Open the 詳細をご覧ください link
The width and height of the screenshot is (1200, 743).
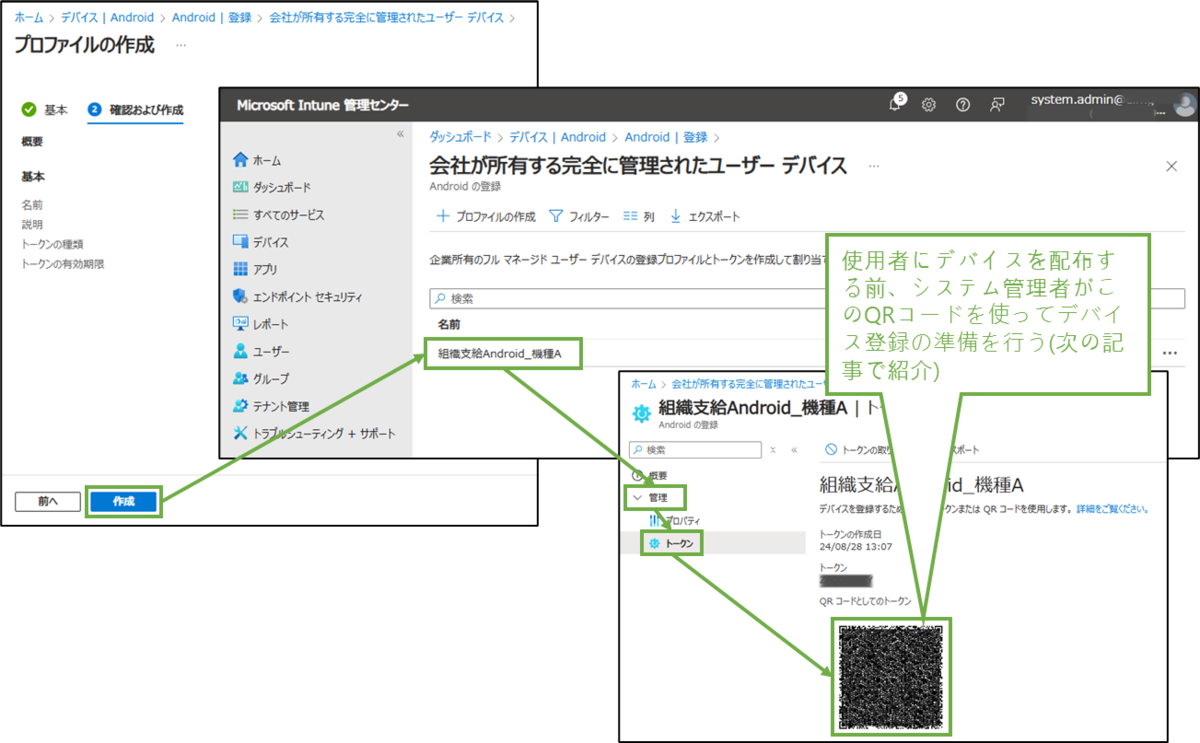(x=1112, y=509)
